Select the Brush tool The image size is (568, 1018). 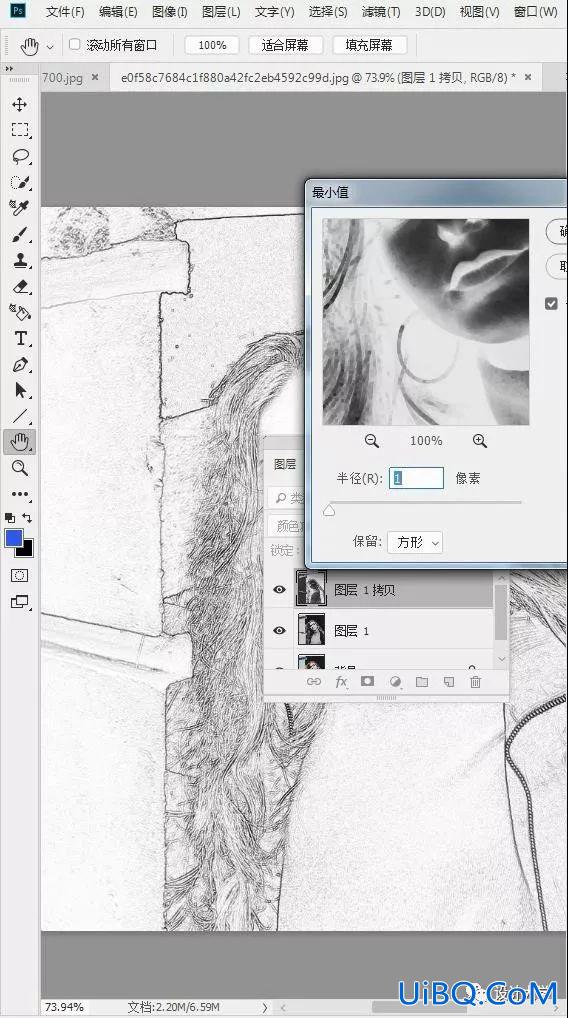(20, 234)
